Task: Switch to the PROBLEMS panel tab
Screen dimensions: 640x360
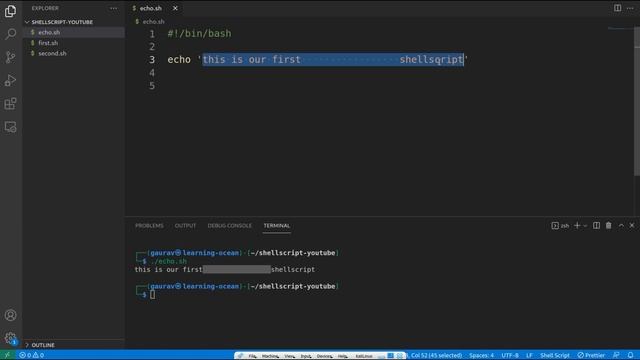Action: pos(149,226)
